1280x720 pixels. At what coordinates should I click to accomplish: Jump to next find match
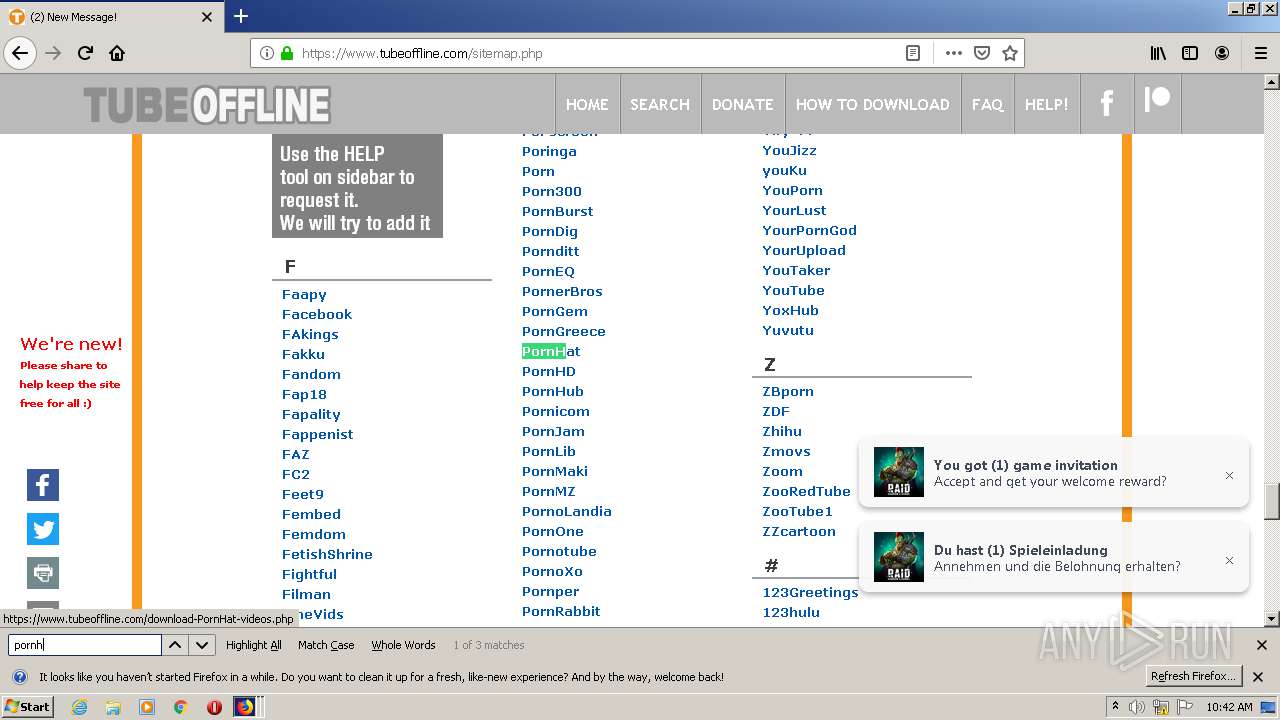coord(202,645)
